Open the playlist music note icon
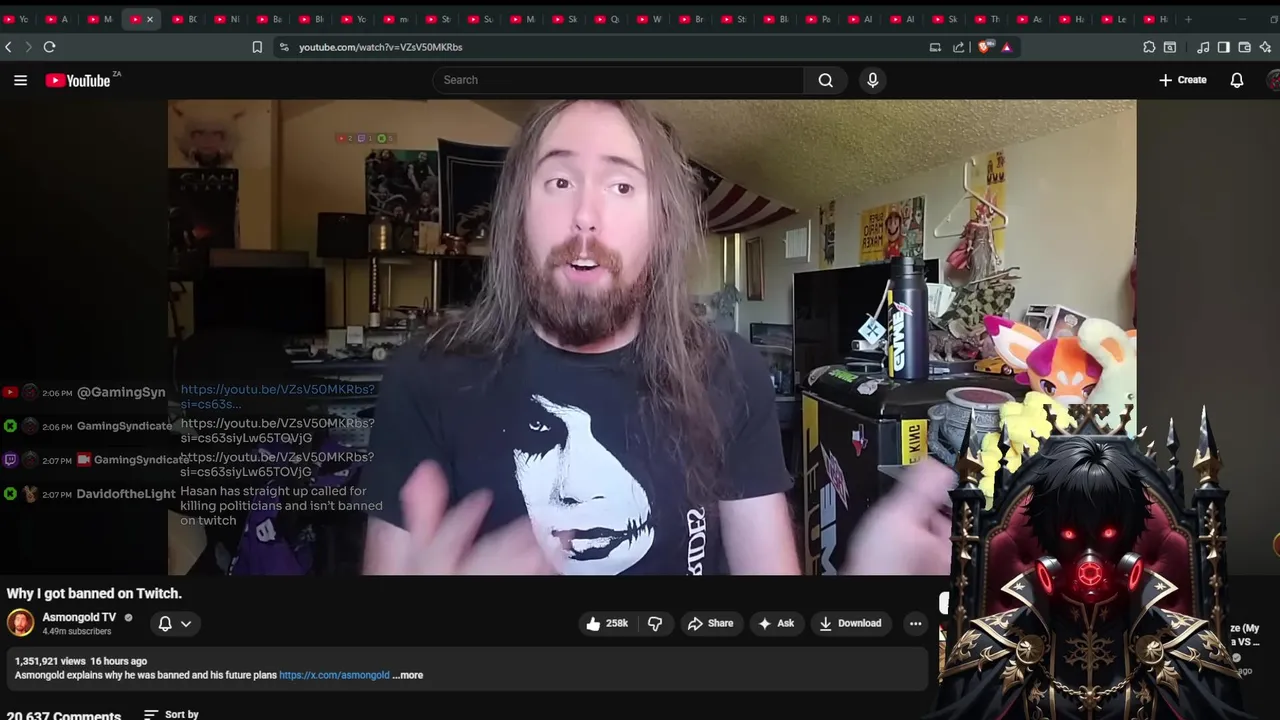 pos(1203,47)
